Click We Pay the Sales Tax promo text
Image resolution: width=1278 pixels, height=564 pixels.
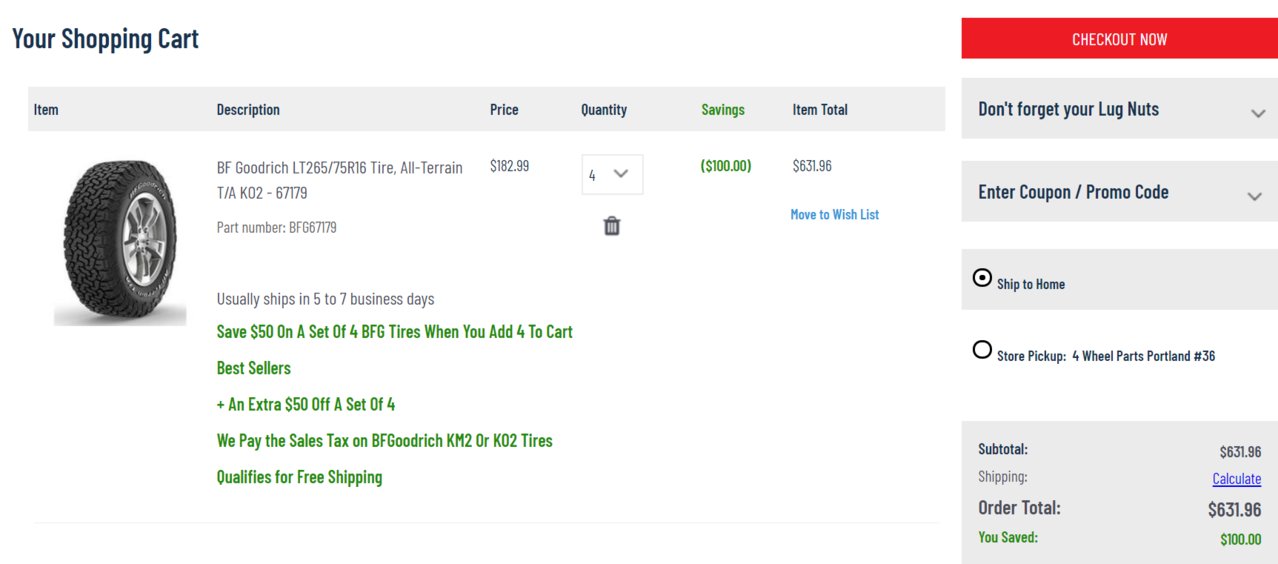385,440
